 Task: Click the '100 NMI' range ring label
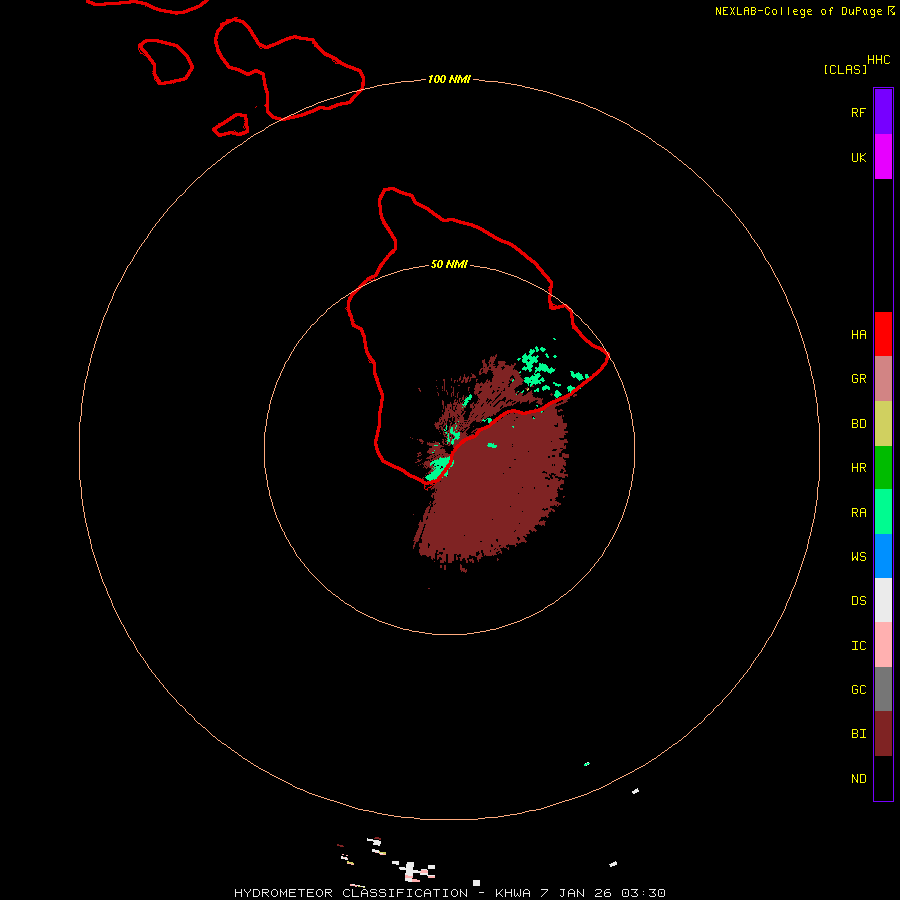[449, 79]
